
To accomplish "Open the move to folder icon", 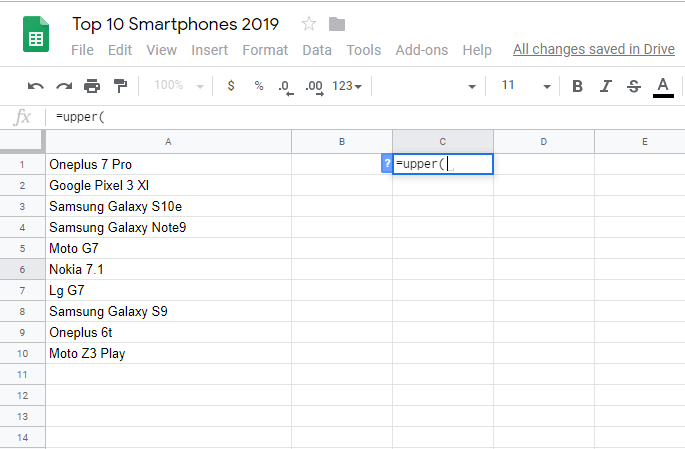I will [337, 24].
